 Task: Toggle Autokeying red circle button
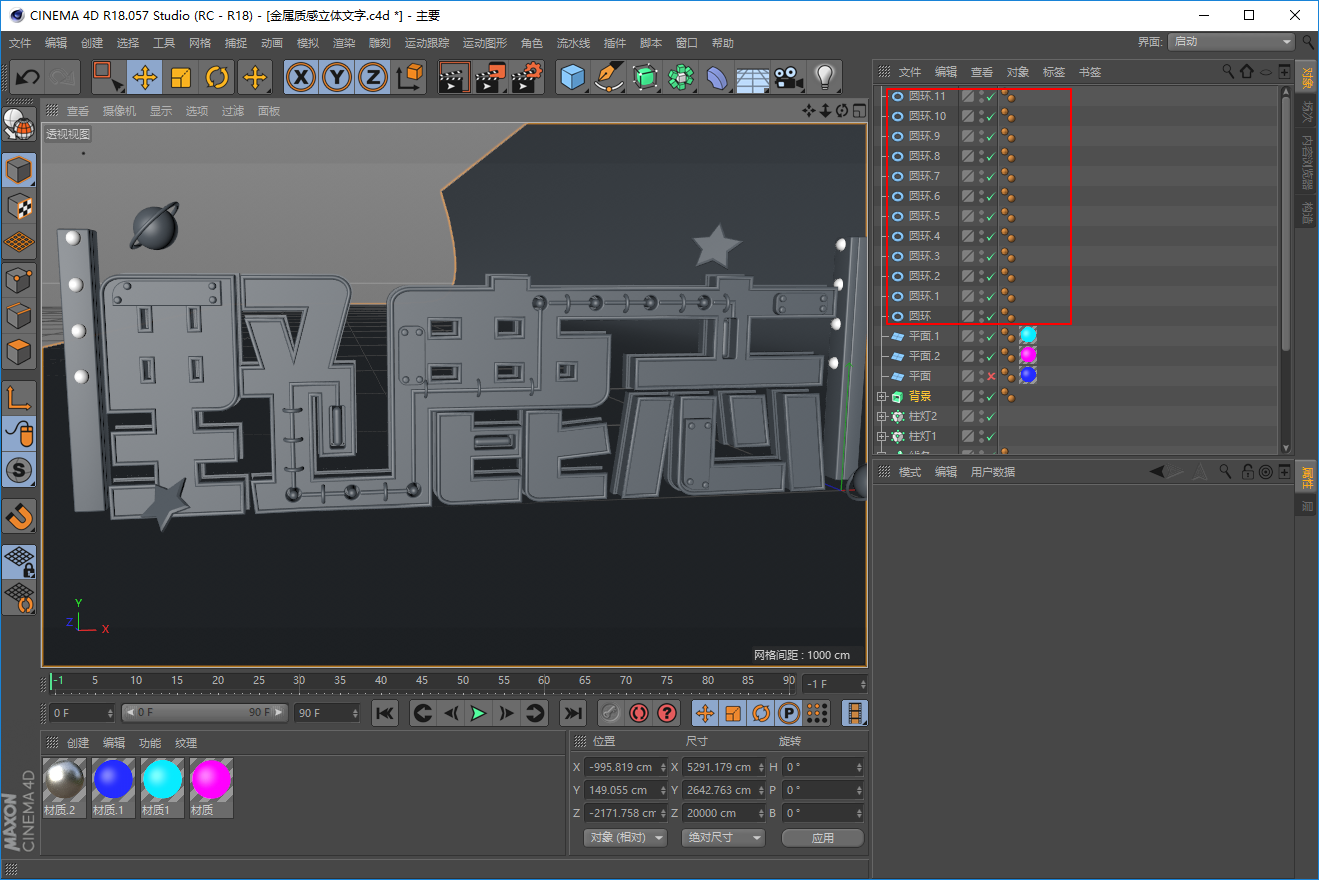[639, 713]
